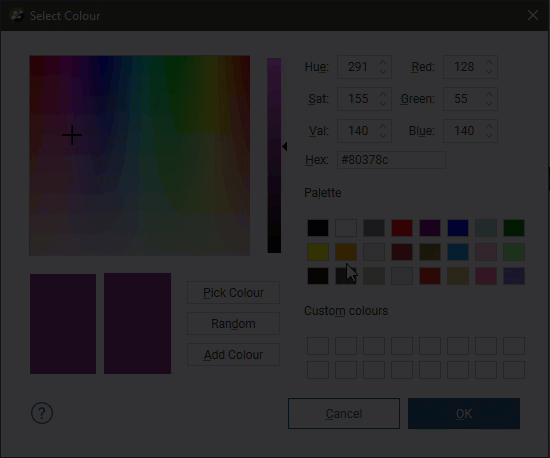Click the vertical value brightness slider strip

(274, 155)
